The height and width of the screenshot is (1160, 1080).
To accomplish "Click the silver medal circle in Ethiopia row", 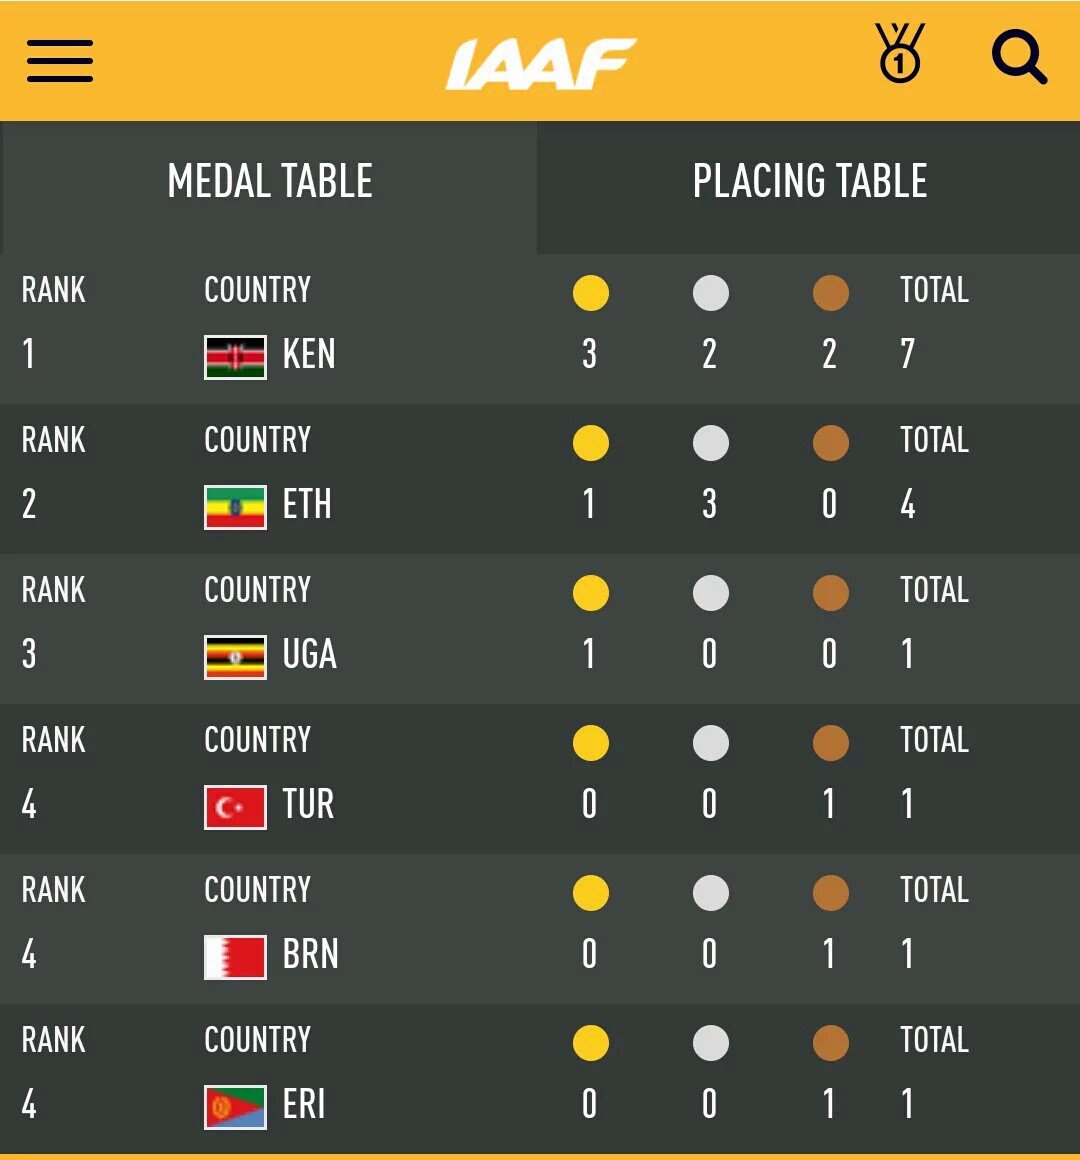I will 710,443.
